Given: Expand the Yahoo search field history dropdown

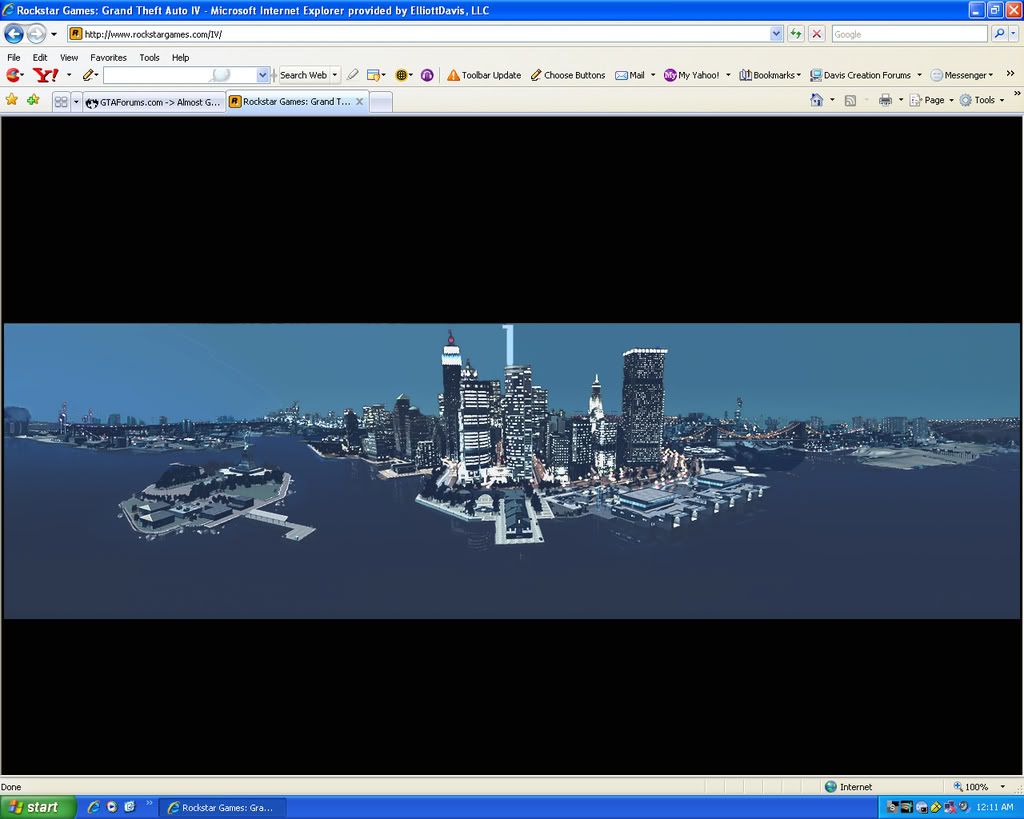Looking at the screenshot, I should click(263, 75).
